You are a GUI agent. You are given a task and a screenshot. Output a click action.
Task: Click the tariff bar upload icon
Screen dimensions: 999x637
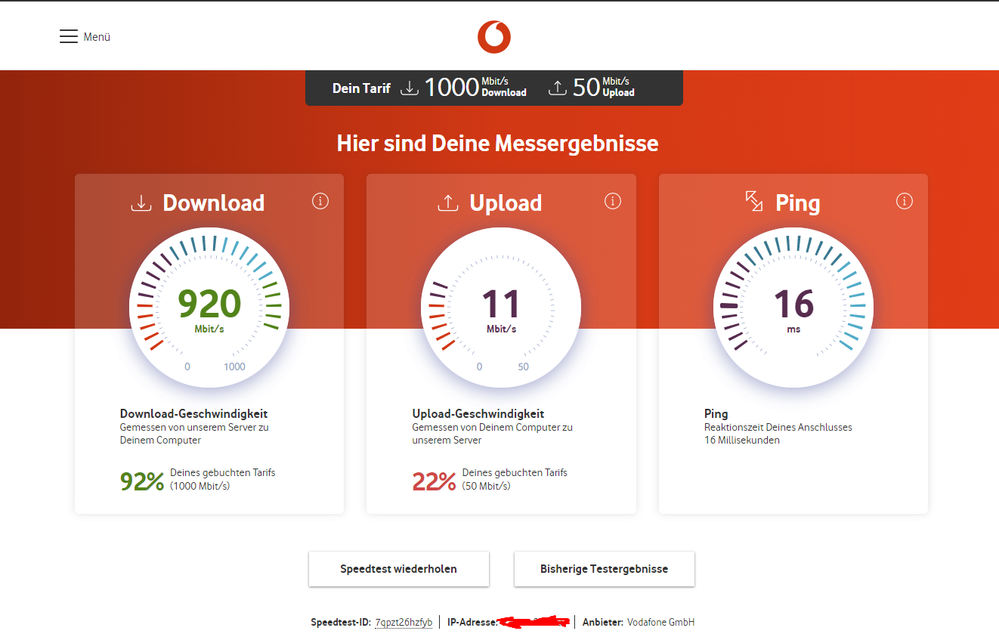(x=557, y=88)
